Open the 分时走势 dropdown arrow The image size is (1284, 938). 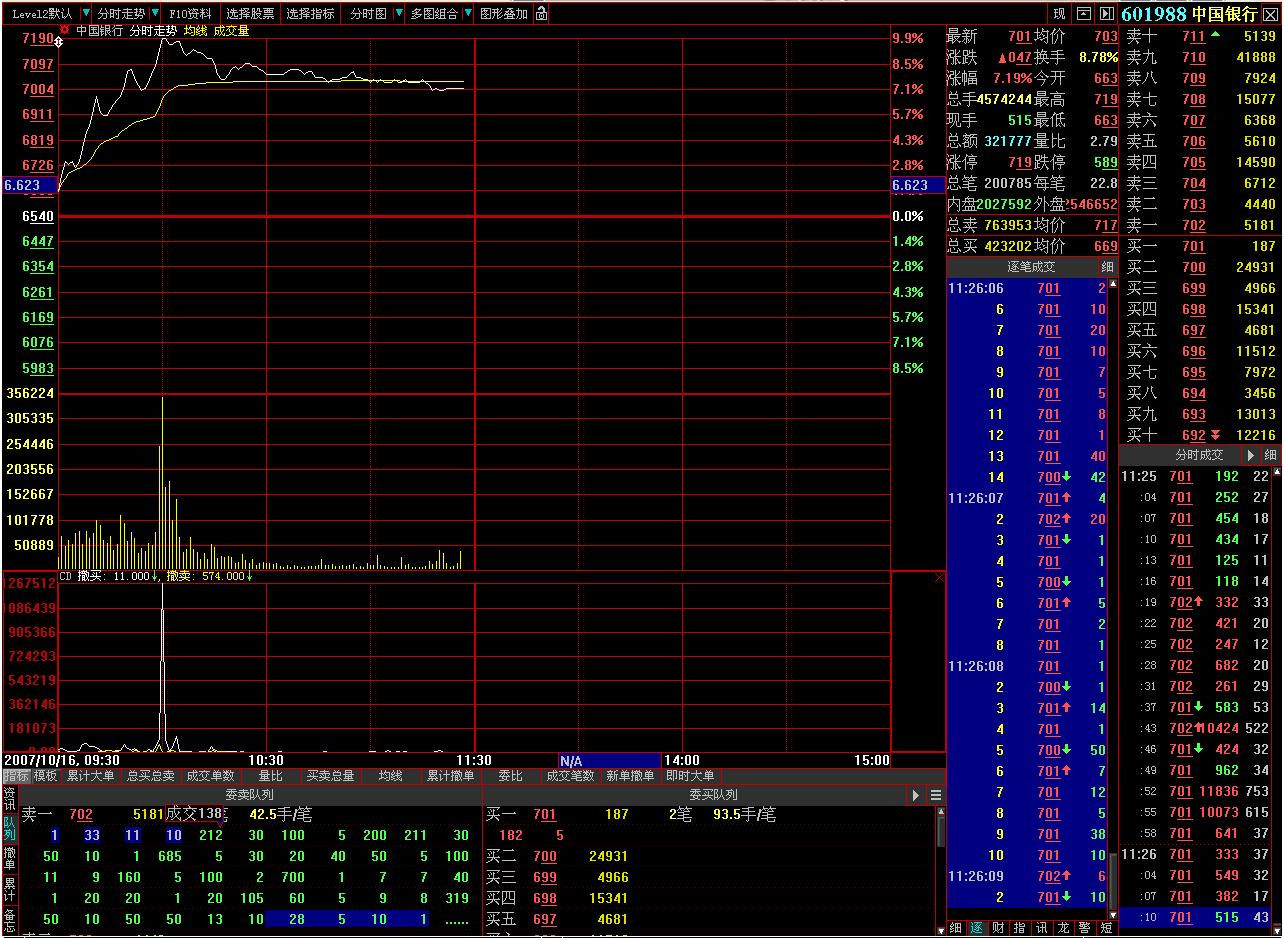click(155, 14)
